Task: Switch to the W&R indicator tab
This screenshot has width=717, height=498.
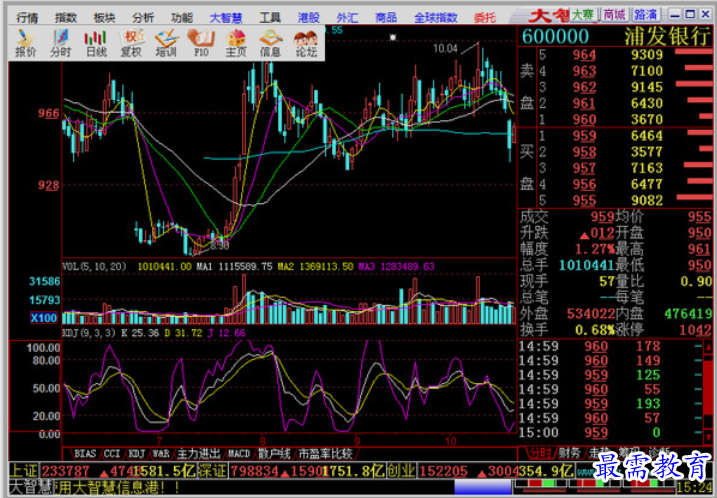Action: coord(161,454)
